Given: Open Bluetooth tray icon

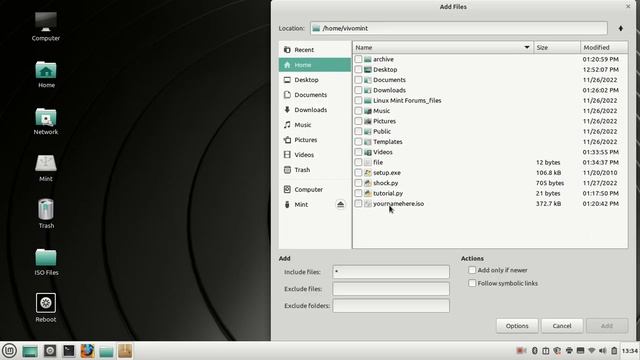Looking at the screenshot, I should click(x=534, y=351).
